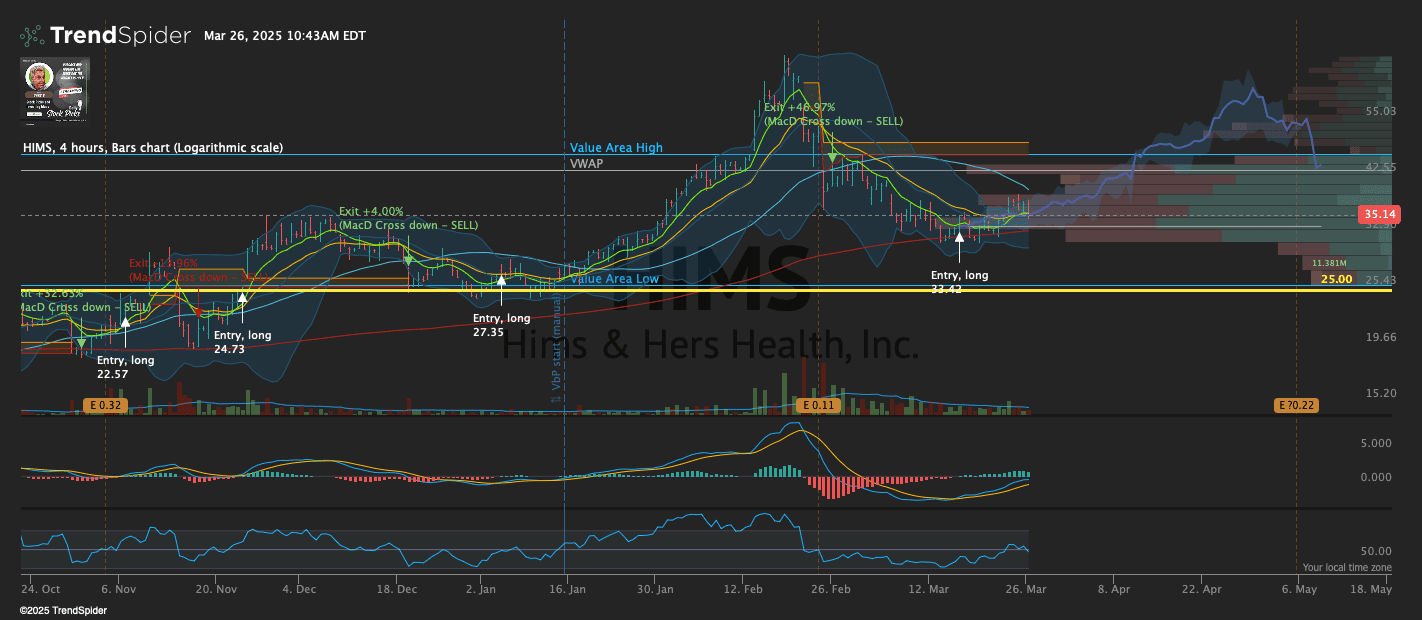Click the '30. Jan' date axis label
The image size is (1422, 620).
click(655, 591)
